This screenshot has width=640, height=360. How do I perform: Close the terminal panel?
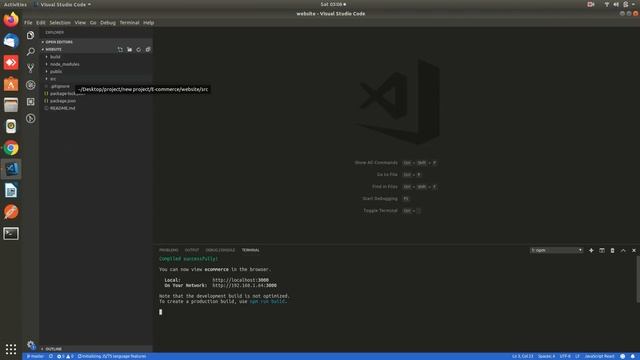[x=634, y=250]
